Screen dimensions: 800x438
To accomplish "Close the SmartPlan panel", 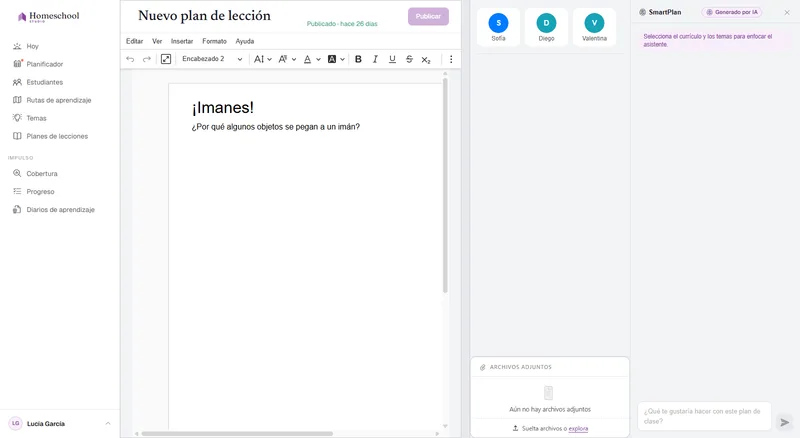I will pos(787,12).
